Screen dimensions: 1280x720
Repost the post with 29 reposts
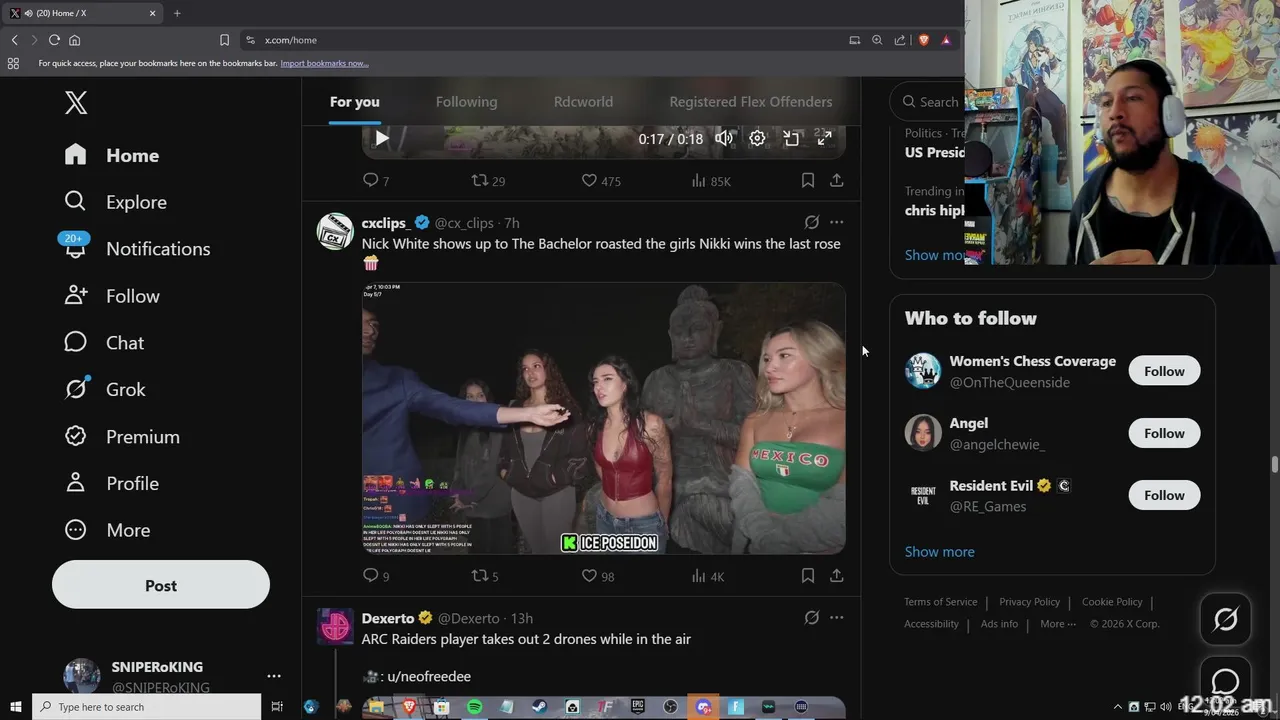(x=488, y=181)
